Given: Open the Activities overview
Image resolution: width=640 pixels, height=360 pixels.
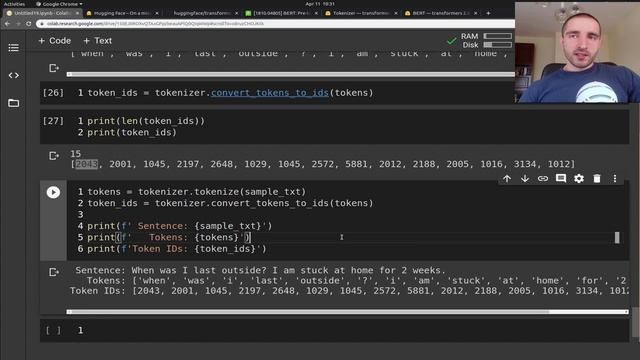Looking at the screenshot, I should [x=14, y=4].
